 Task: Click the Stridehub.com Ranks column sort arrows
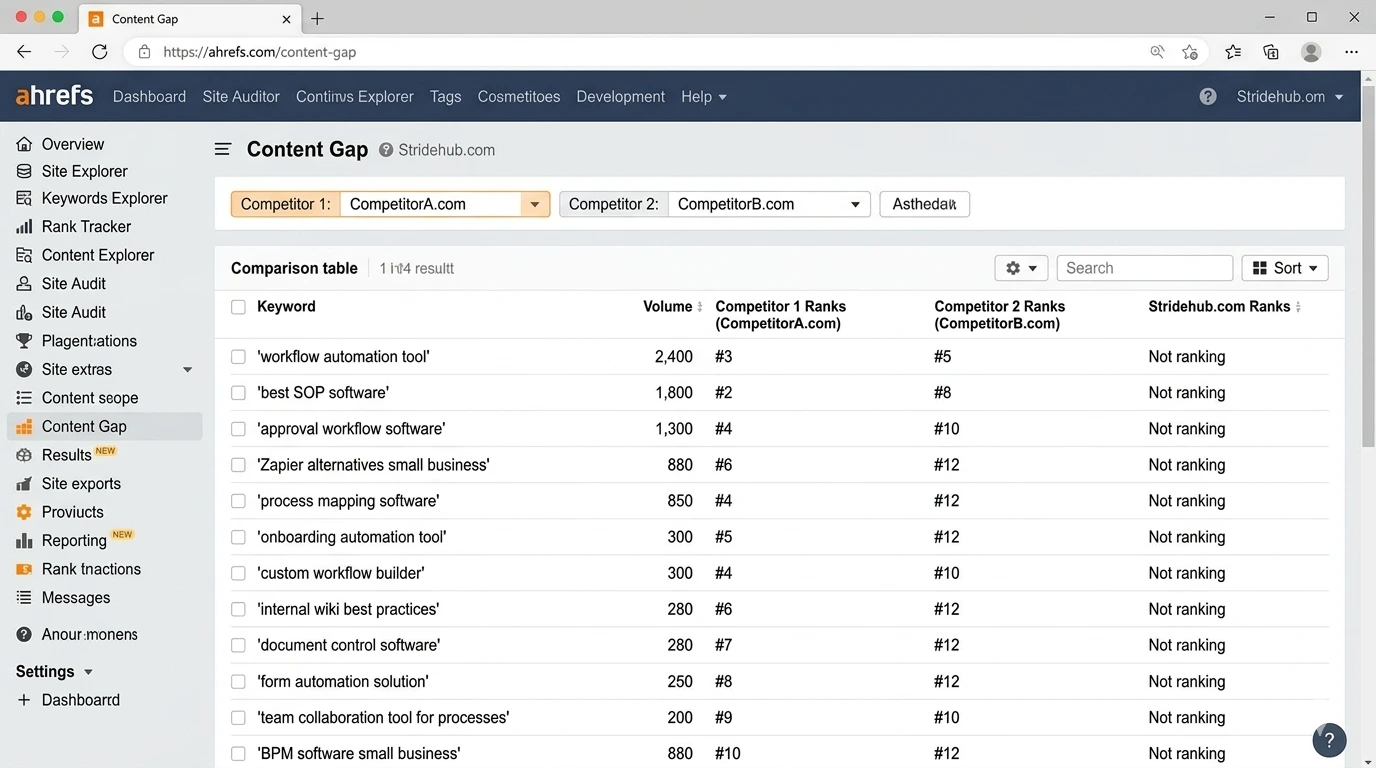(1298, 307)
